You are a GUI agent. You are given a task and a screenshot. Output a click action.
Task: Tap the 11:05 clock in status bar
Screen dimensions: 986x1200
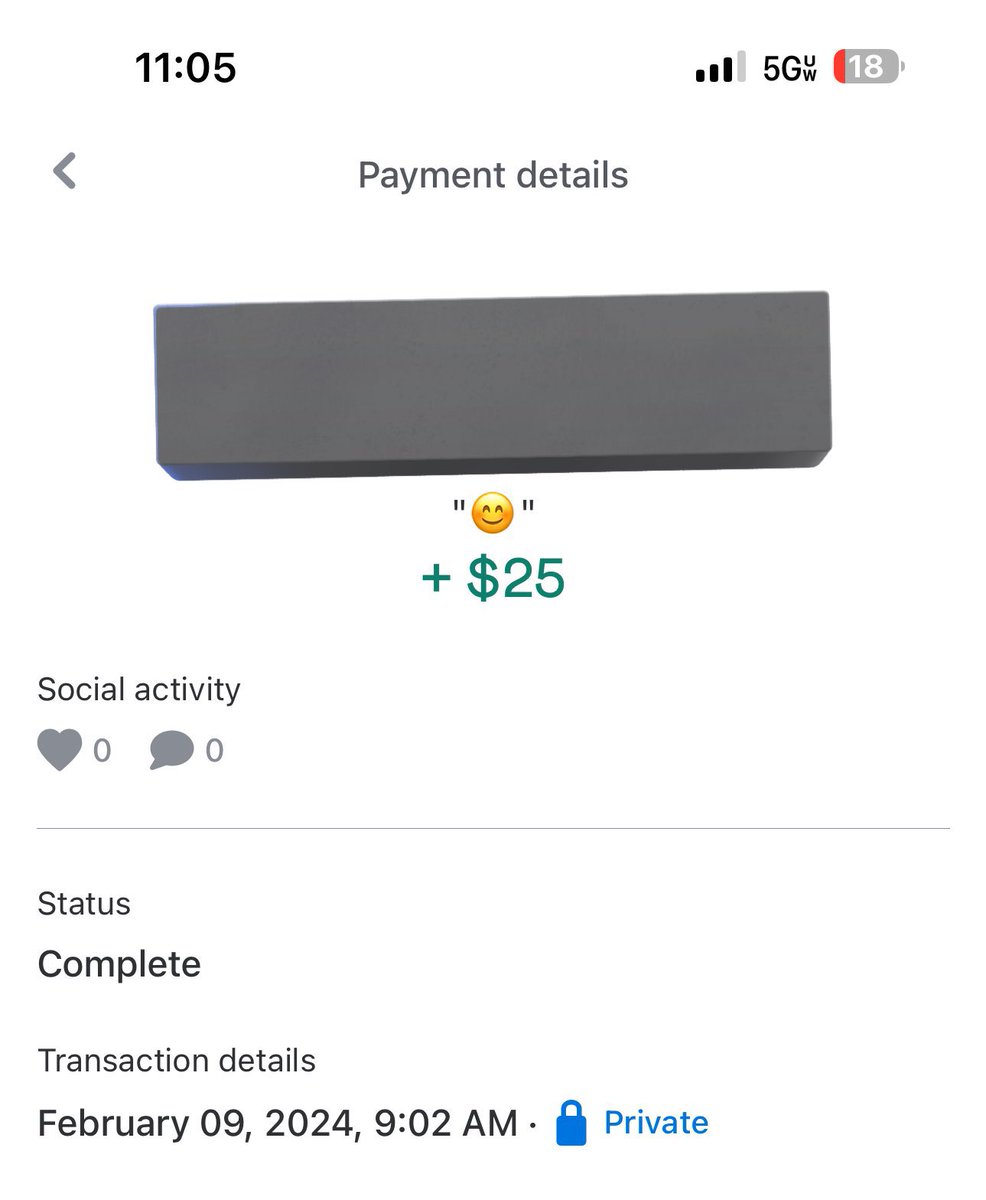185,67
